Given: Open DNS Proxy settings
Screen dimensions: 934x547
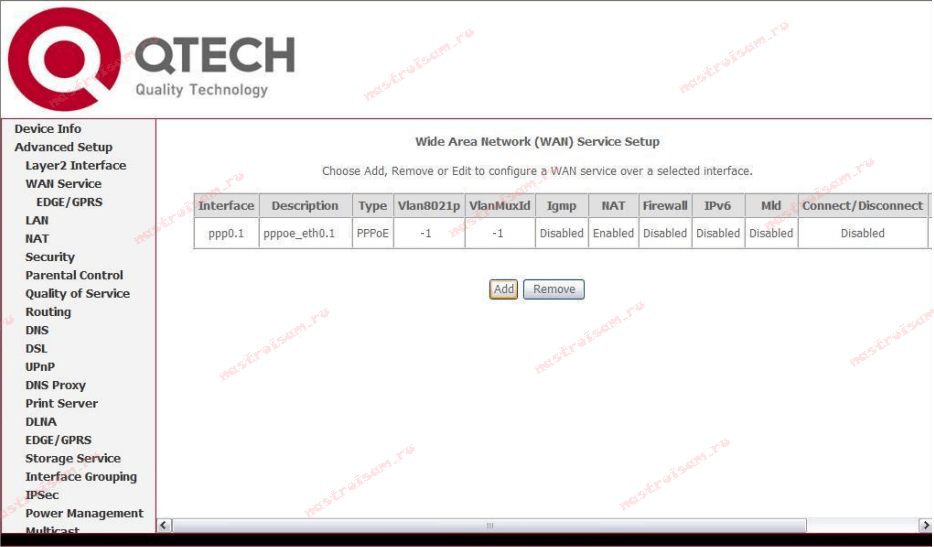Looking at the screenshot, I should pos(55,385).
